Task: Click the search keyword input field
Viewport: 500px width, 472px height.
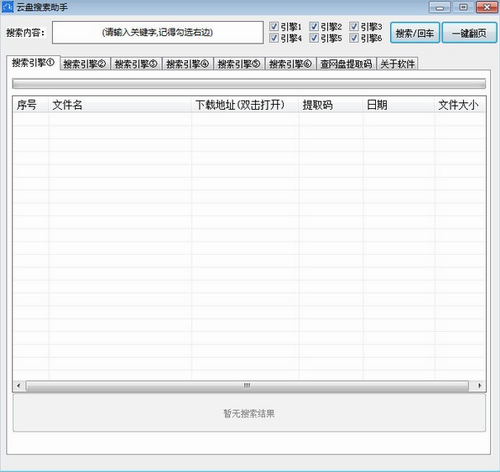Action: (x=158, y=32)
